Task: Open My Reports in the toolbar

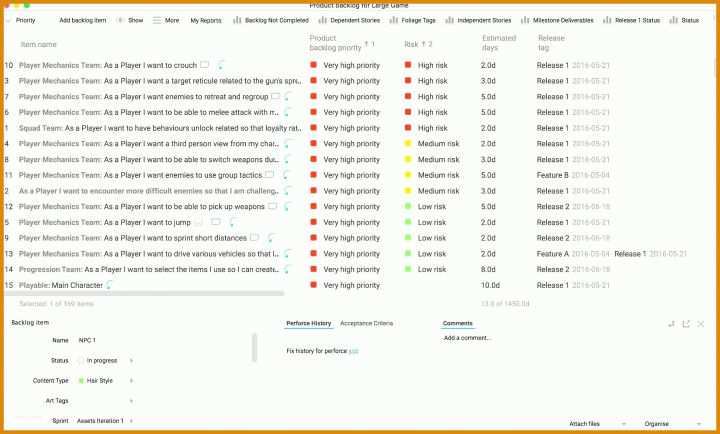Action: [206, 20]
